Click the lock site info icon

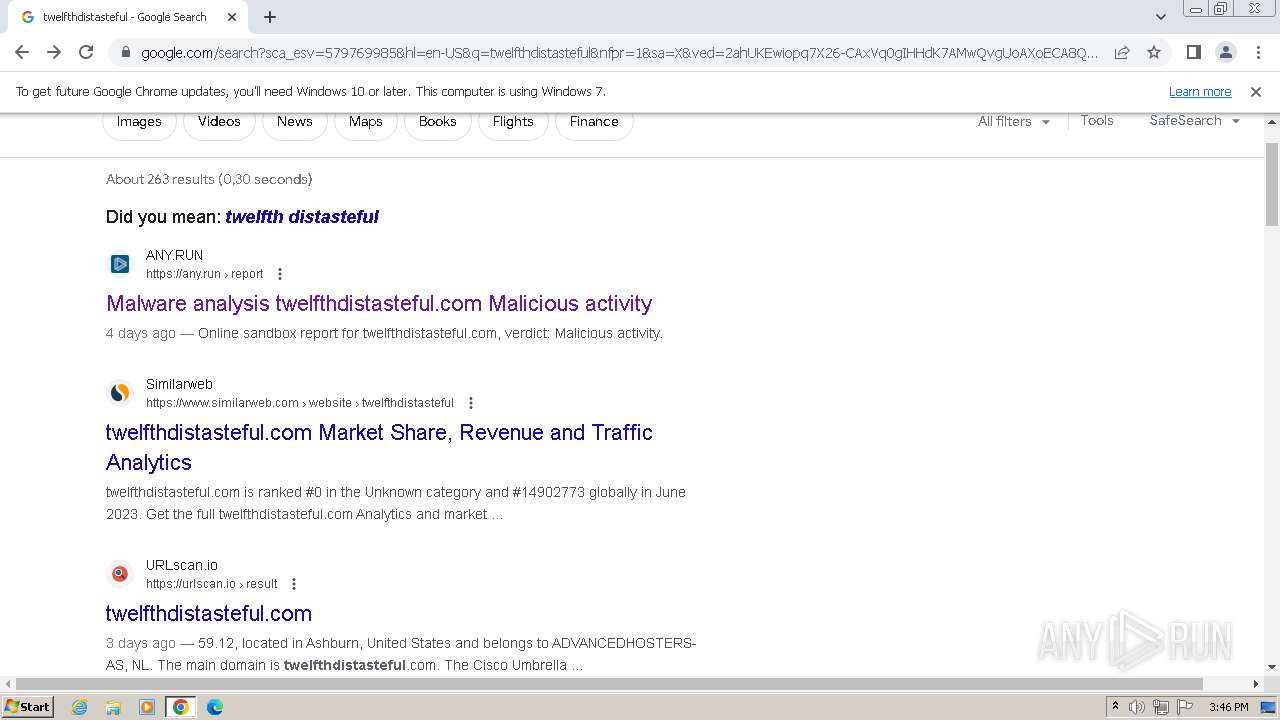(x=125, y=52)
